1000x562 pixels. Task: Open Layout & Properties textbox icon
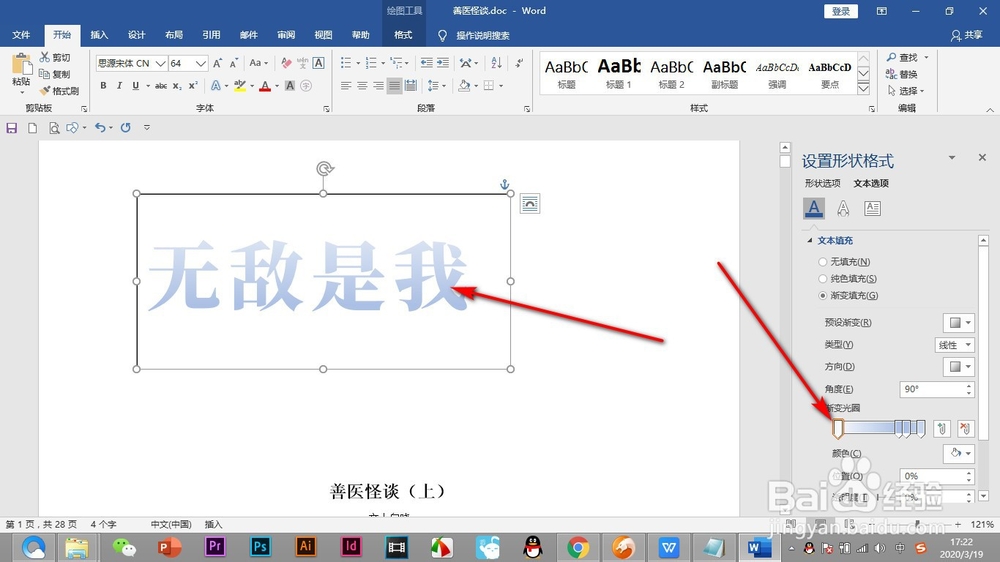(x=872, y=208)
